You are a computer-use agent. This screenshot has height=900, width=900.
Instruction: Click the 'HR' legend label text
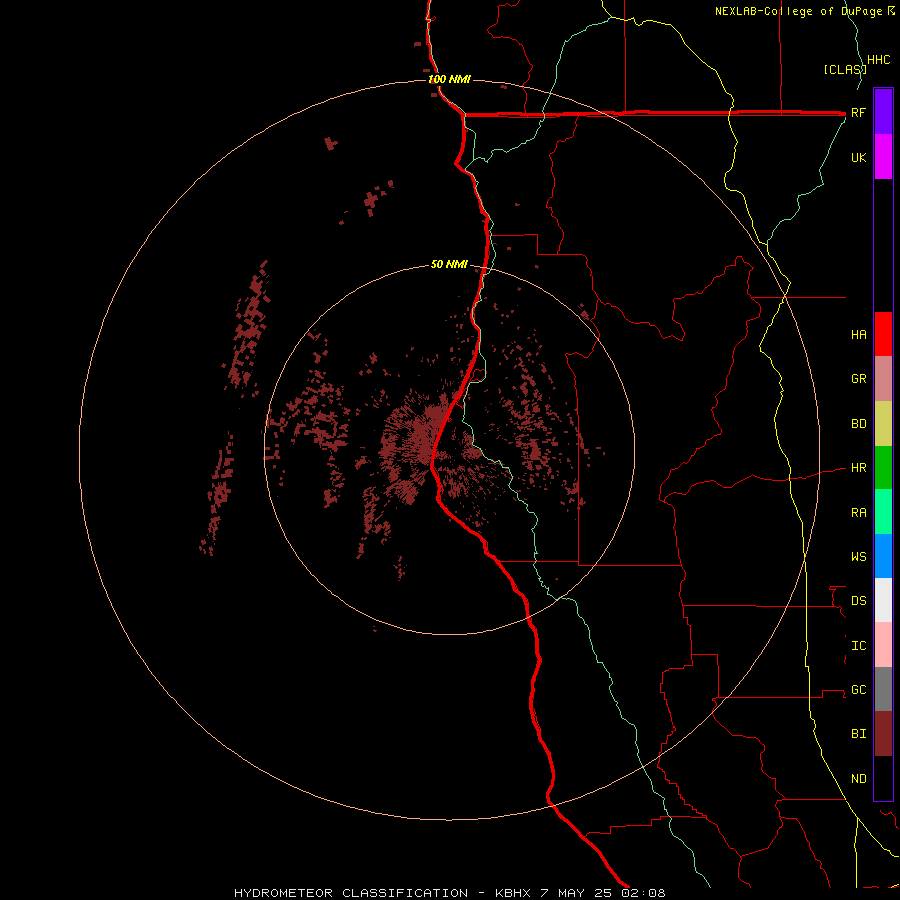pyautogui.click(x=858, y=468)
